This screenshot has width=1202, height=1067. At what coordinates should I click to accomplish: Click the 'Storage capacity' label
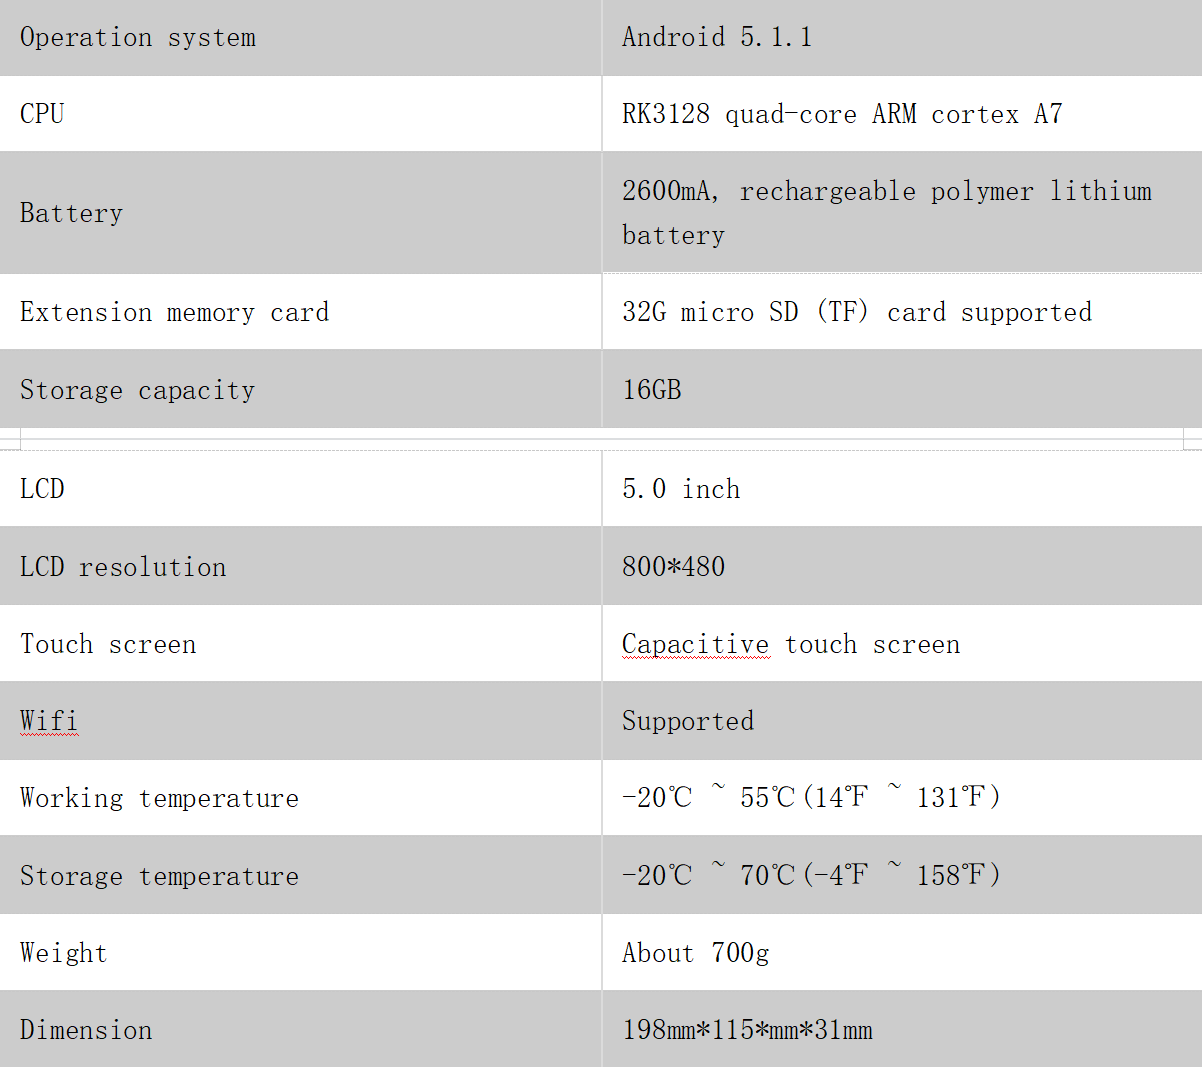click(138, 390)
